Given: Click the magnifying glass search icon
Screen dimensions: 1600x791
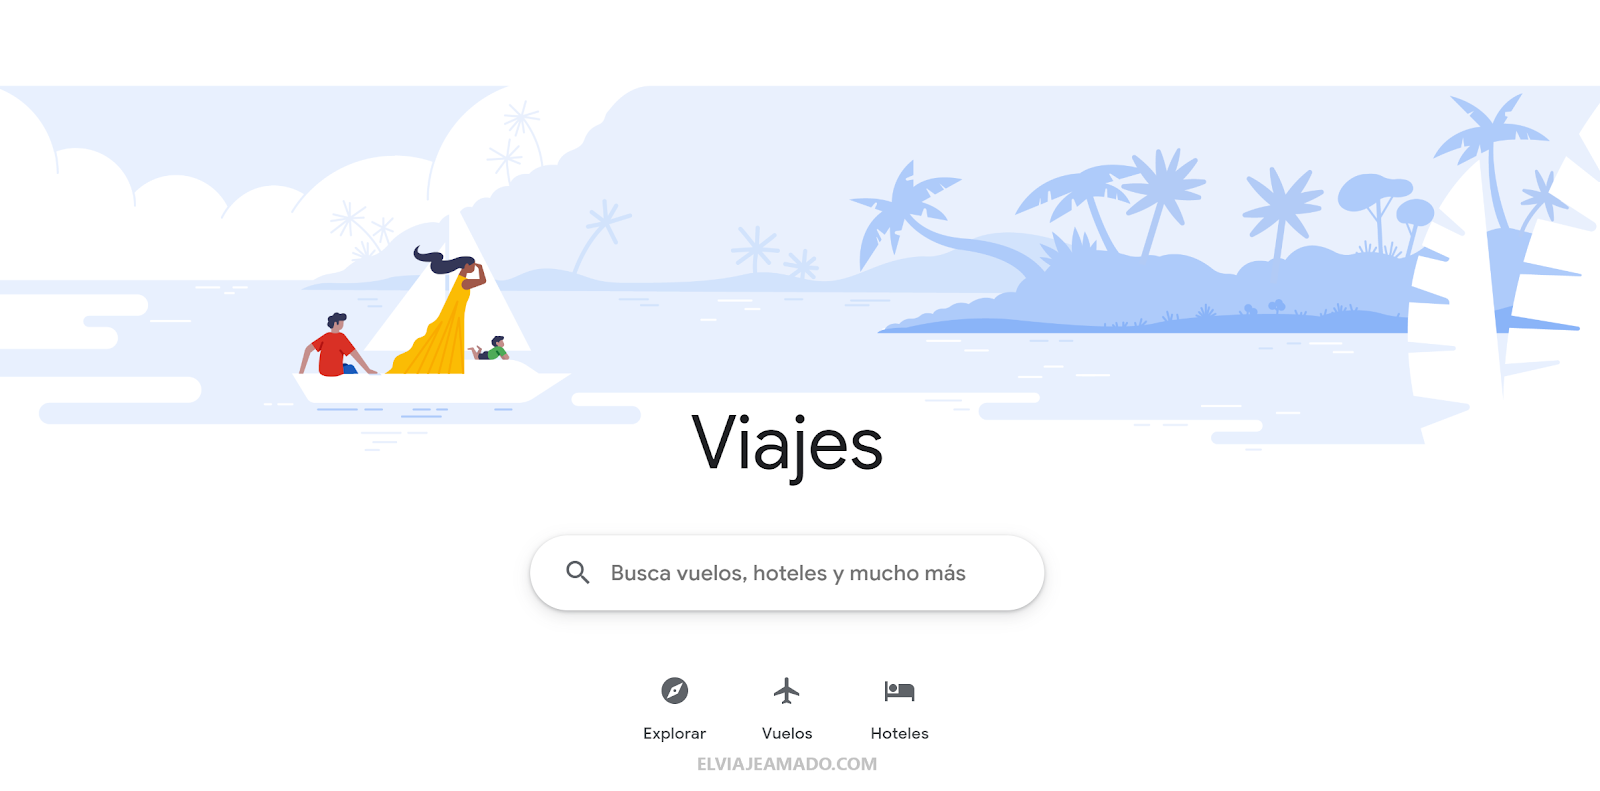Looking at the screenshot, I should 578,573.
